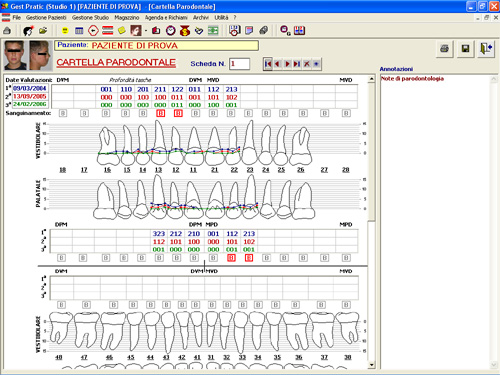The width and height of the screenshot is (500, 375).
Task: Open the Gestione Pazienti menu
Action: pos(46,17)
